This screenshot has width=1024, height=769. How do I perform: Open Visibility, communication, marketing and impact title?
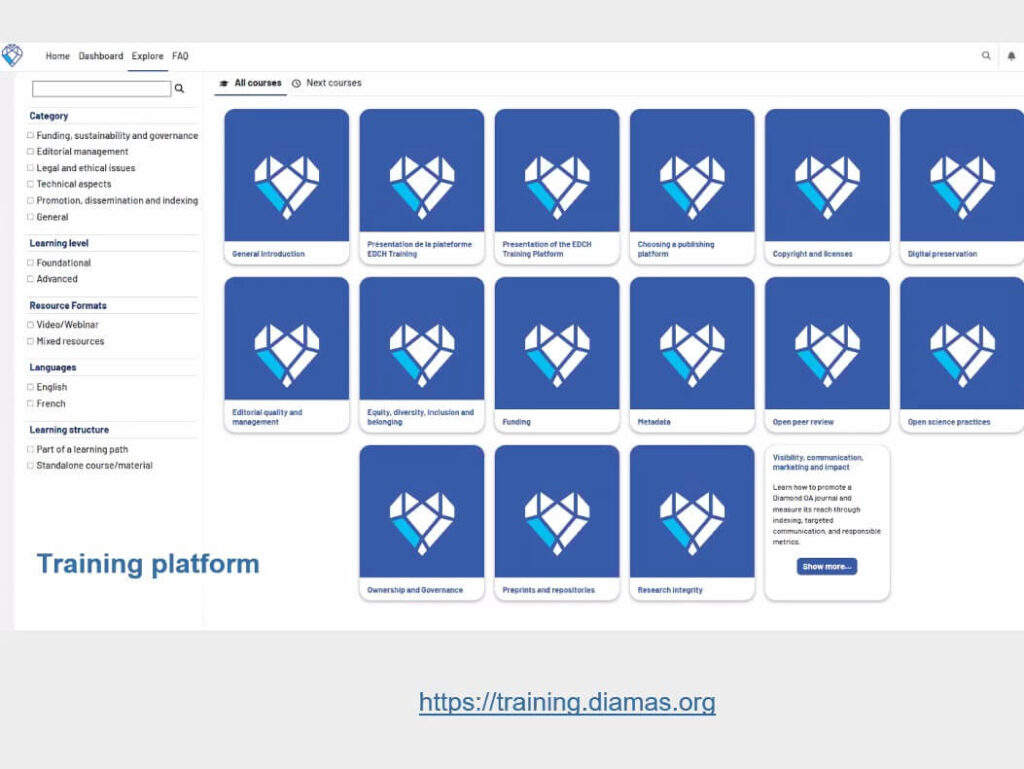(818, 462)
